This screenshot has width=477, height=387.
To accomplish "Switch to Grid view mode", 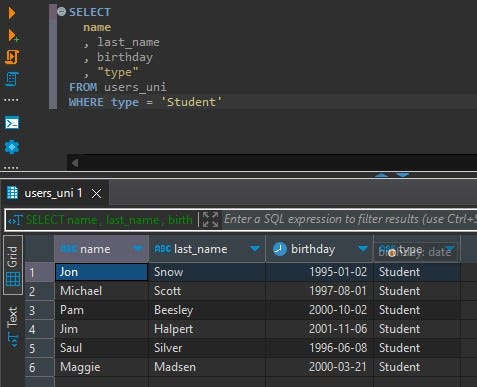I will 13,265.
